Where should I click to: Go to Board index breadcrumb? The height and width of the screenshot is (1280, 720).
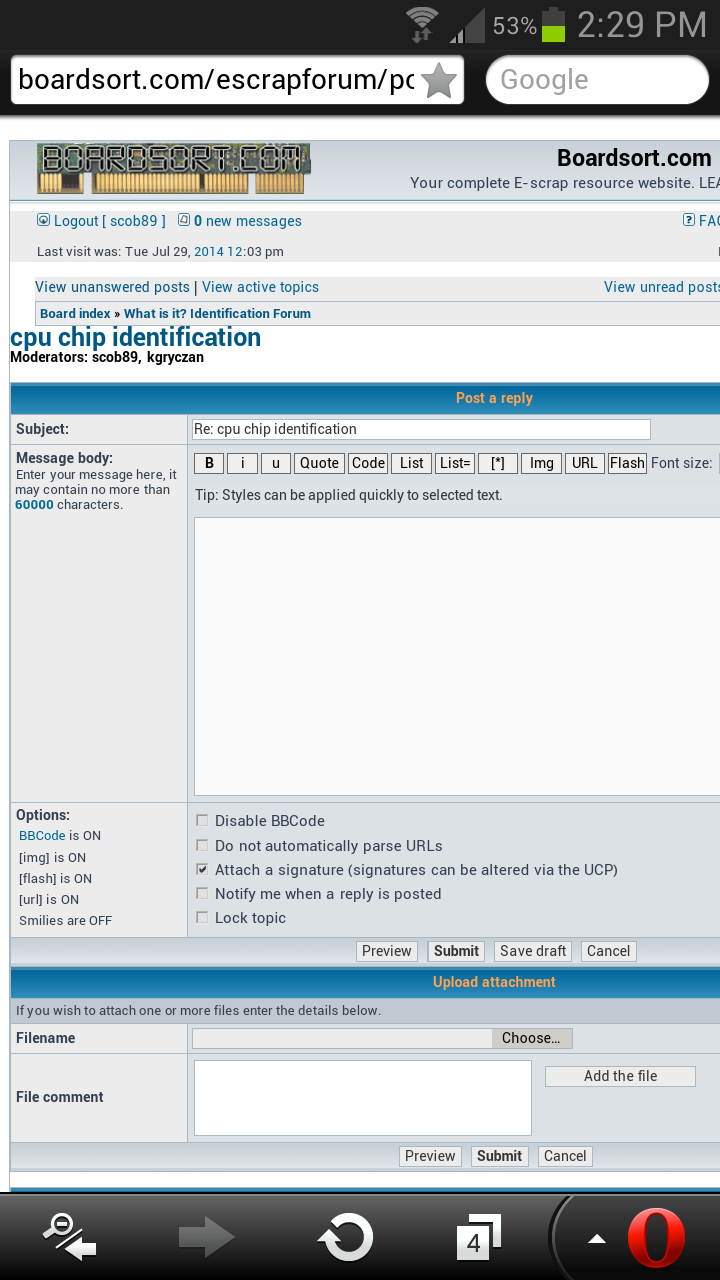coord(75,313)
